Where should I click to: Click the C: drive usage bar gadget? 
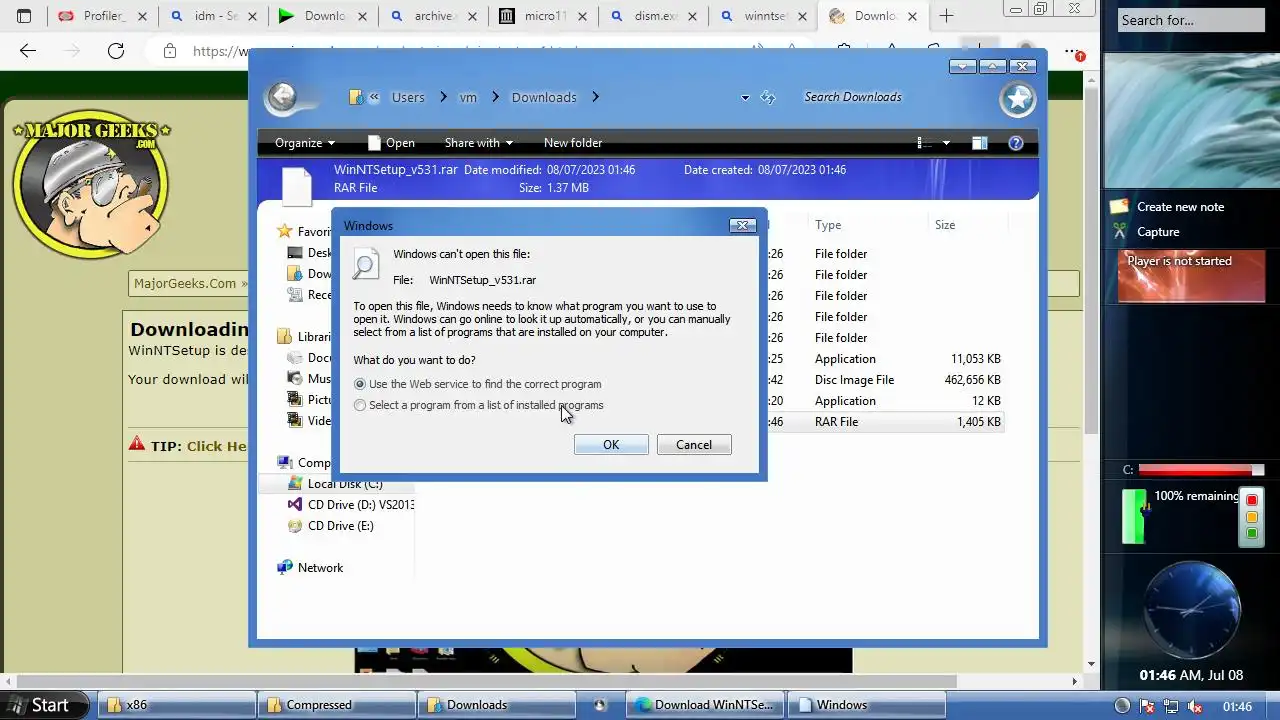[1200, 470]
